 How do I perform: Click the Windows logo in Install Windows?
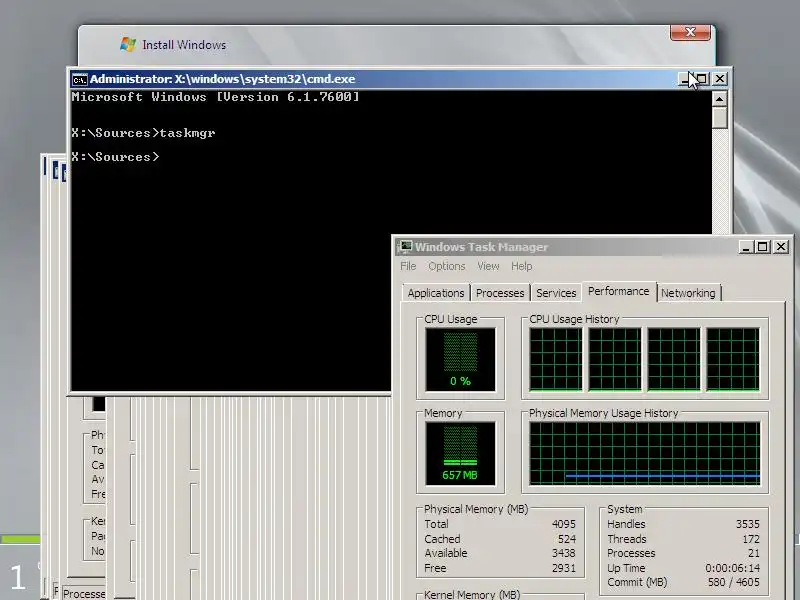tap(128, 44)
